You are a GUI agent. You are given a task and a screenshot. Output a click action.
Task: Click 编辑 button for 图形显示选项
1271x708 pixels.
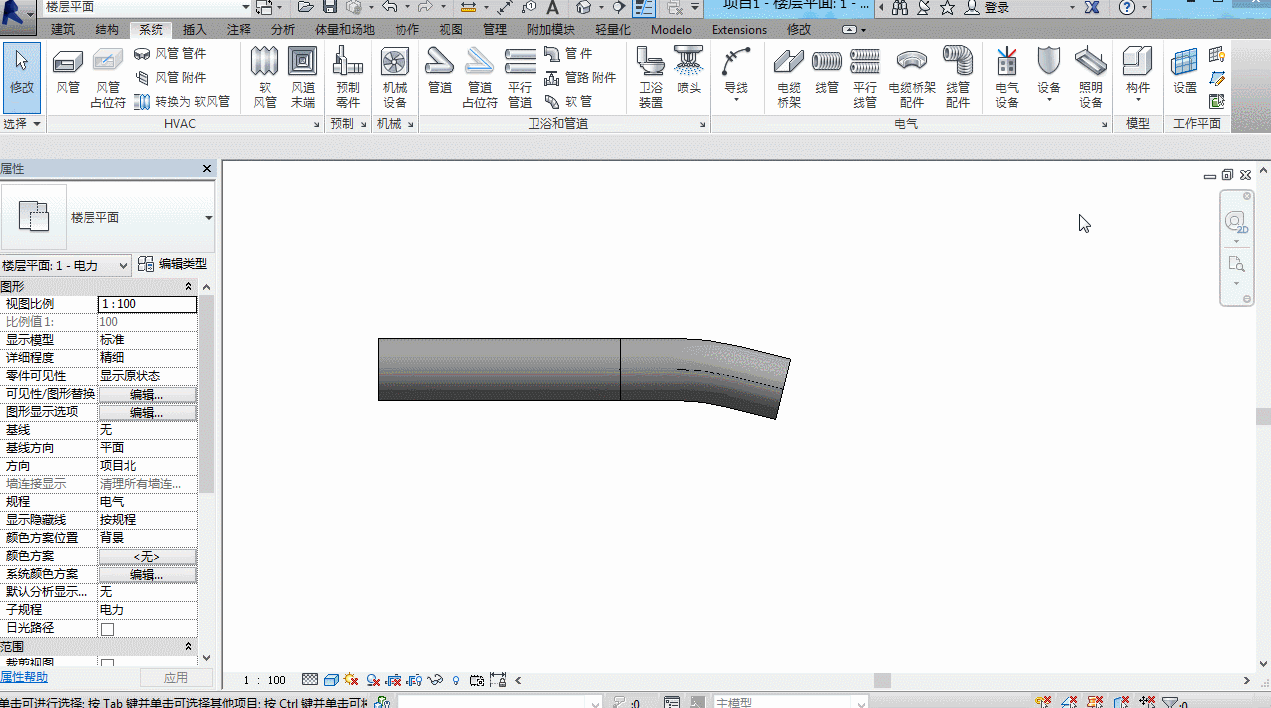click(147, 412)
